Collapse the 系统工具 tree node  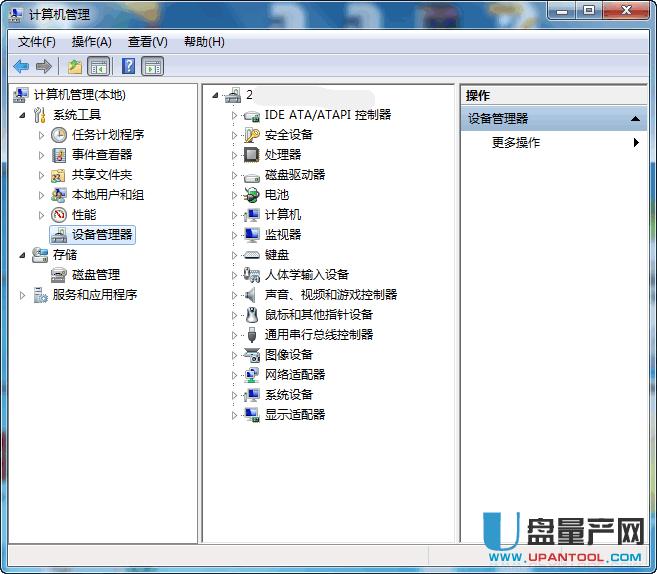pos(22,115)
